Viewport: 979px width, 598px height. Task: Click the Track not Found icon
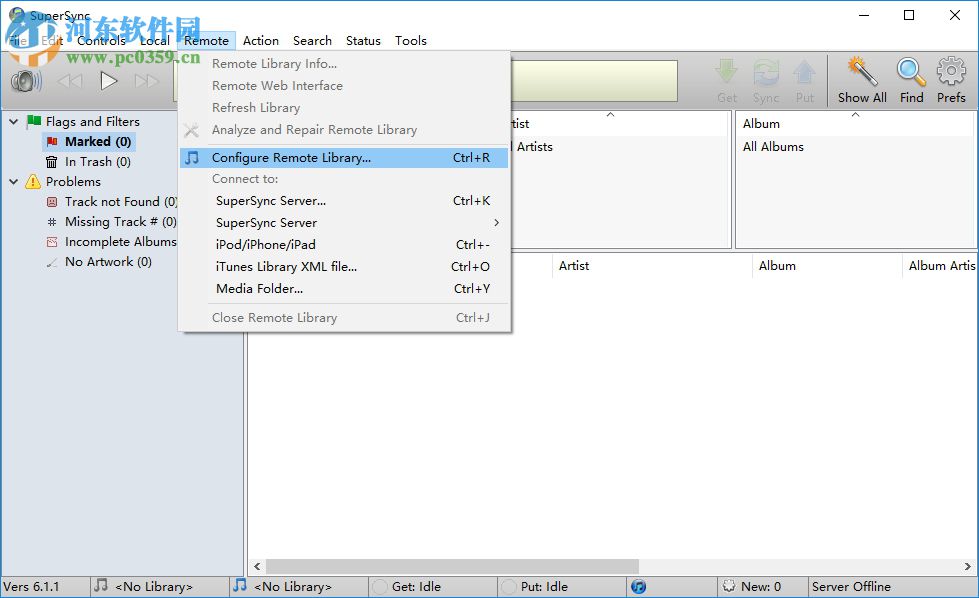click(52, 202)
